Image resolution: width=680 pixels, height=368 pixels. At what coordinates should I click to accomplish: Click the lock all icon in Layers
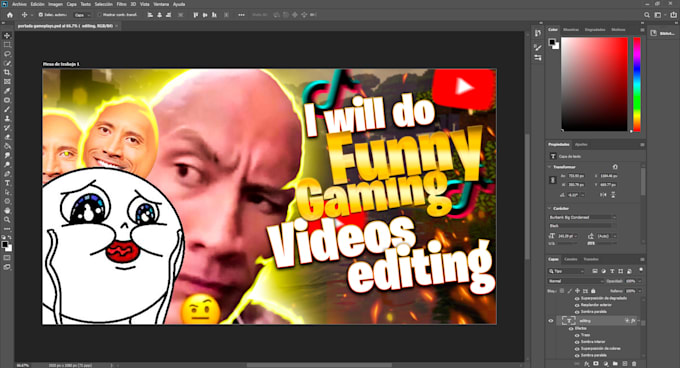pyautogui.click(x=593, y=291)
